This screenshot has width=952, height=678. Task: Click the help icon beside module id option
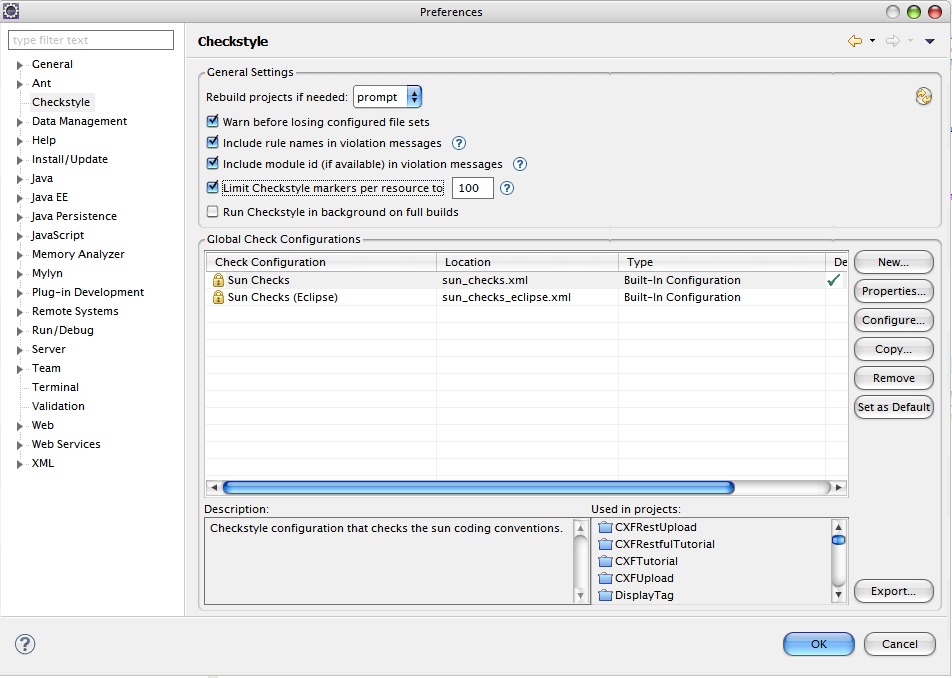[519, 164]
